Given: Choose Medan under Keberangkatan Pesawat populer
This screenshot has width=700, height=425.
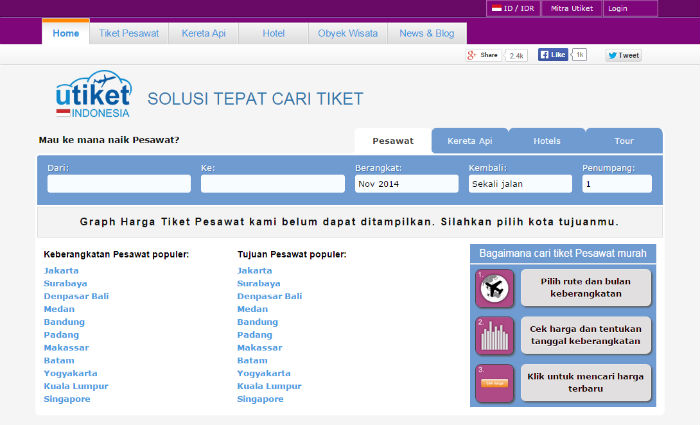Looking at the screenshot, I should pos(59,309).
